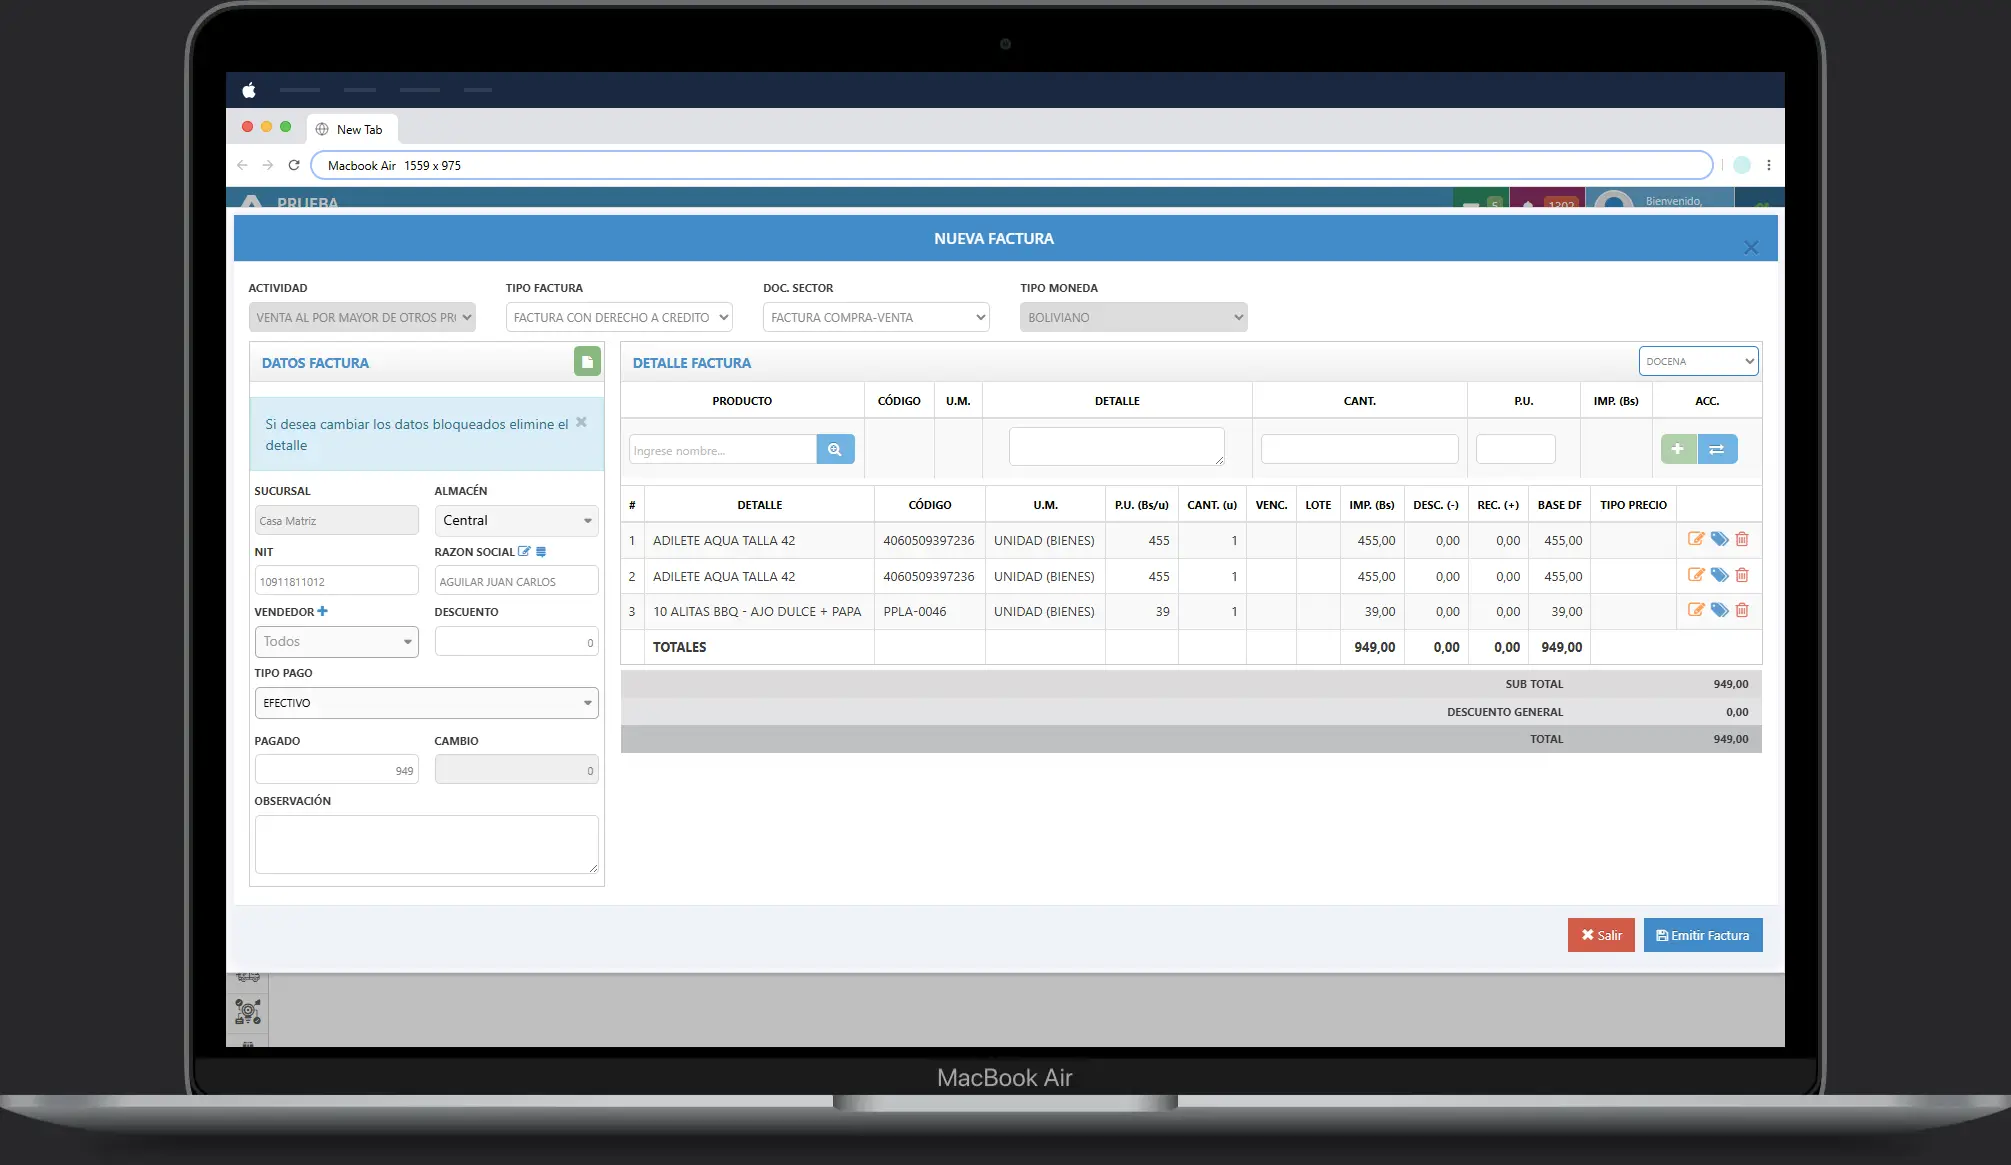Click the Observación text area
The image size is (2011, 1165).
coord(426,844)
